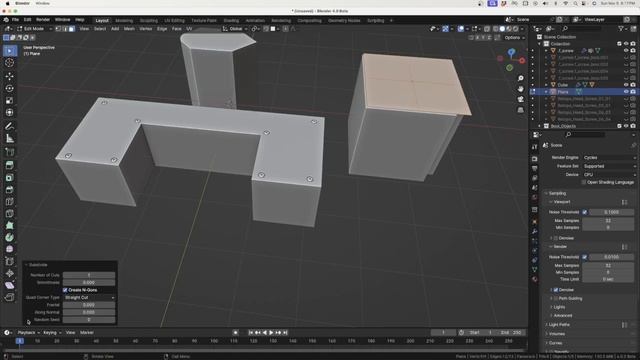
Task: Switch to the Sculpting workspace tab
Action: point(149,20)
